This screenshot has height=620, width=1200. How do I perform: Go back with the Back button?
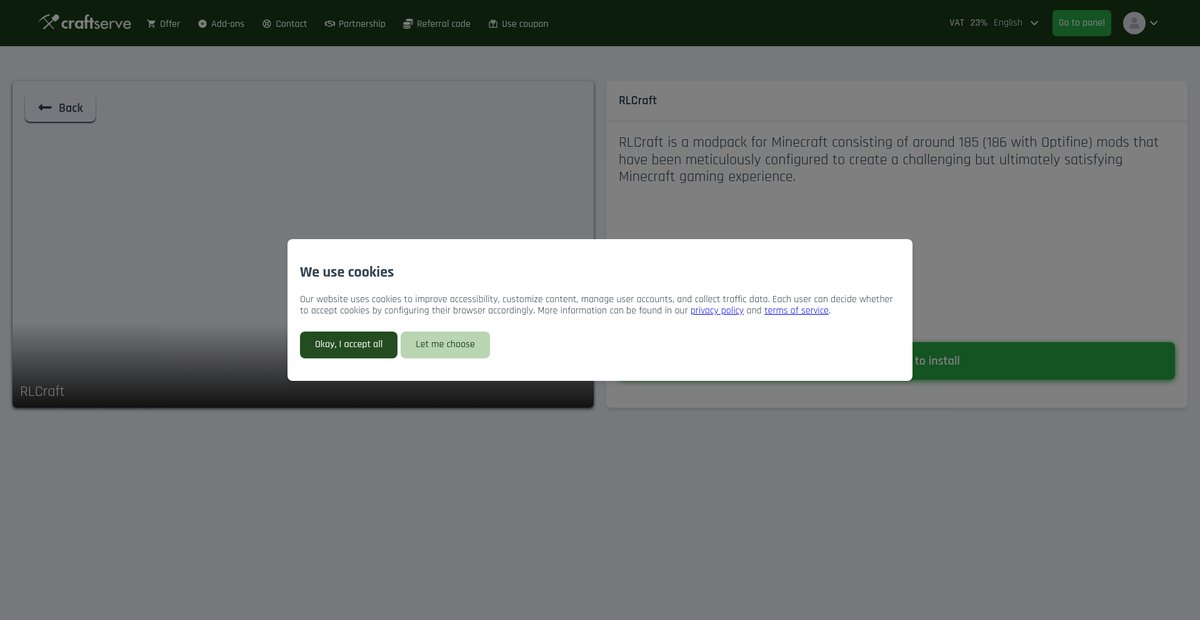coord(60,108)
